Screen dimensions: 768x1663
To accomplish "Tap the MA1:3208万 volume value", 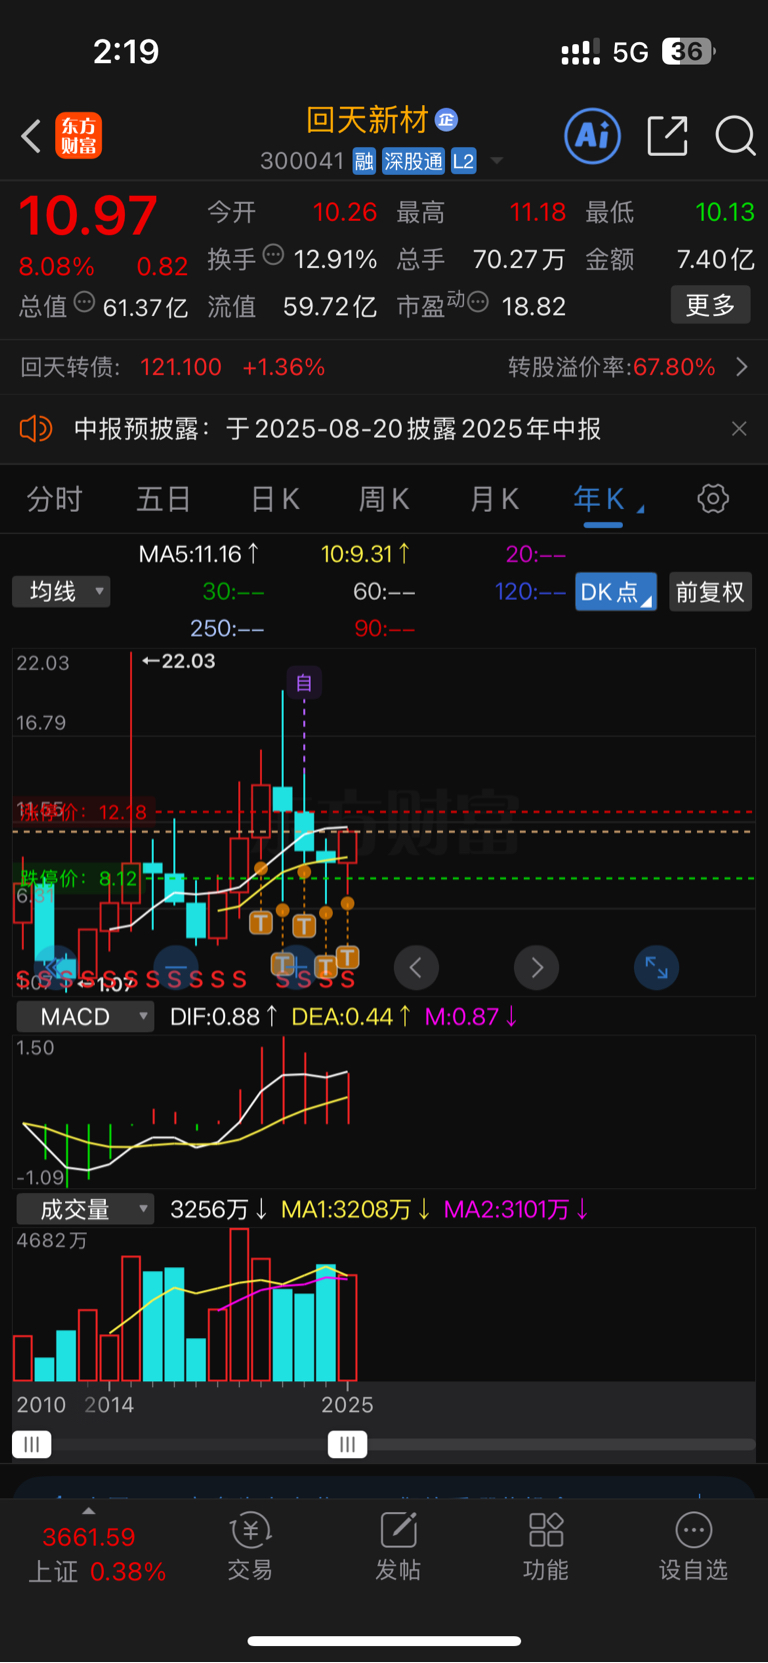I will click(x=356, y=1210).
